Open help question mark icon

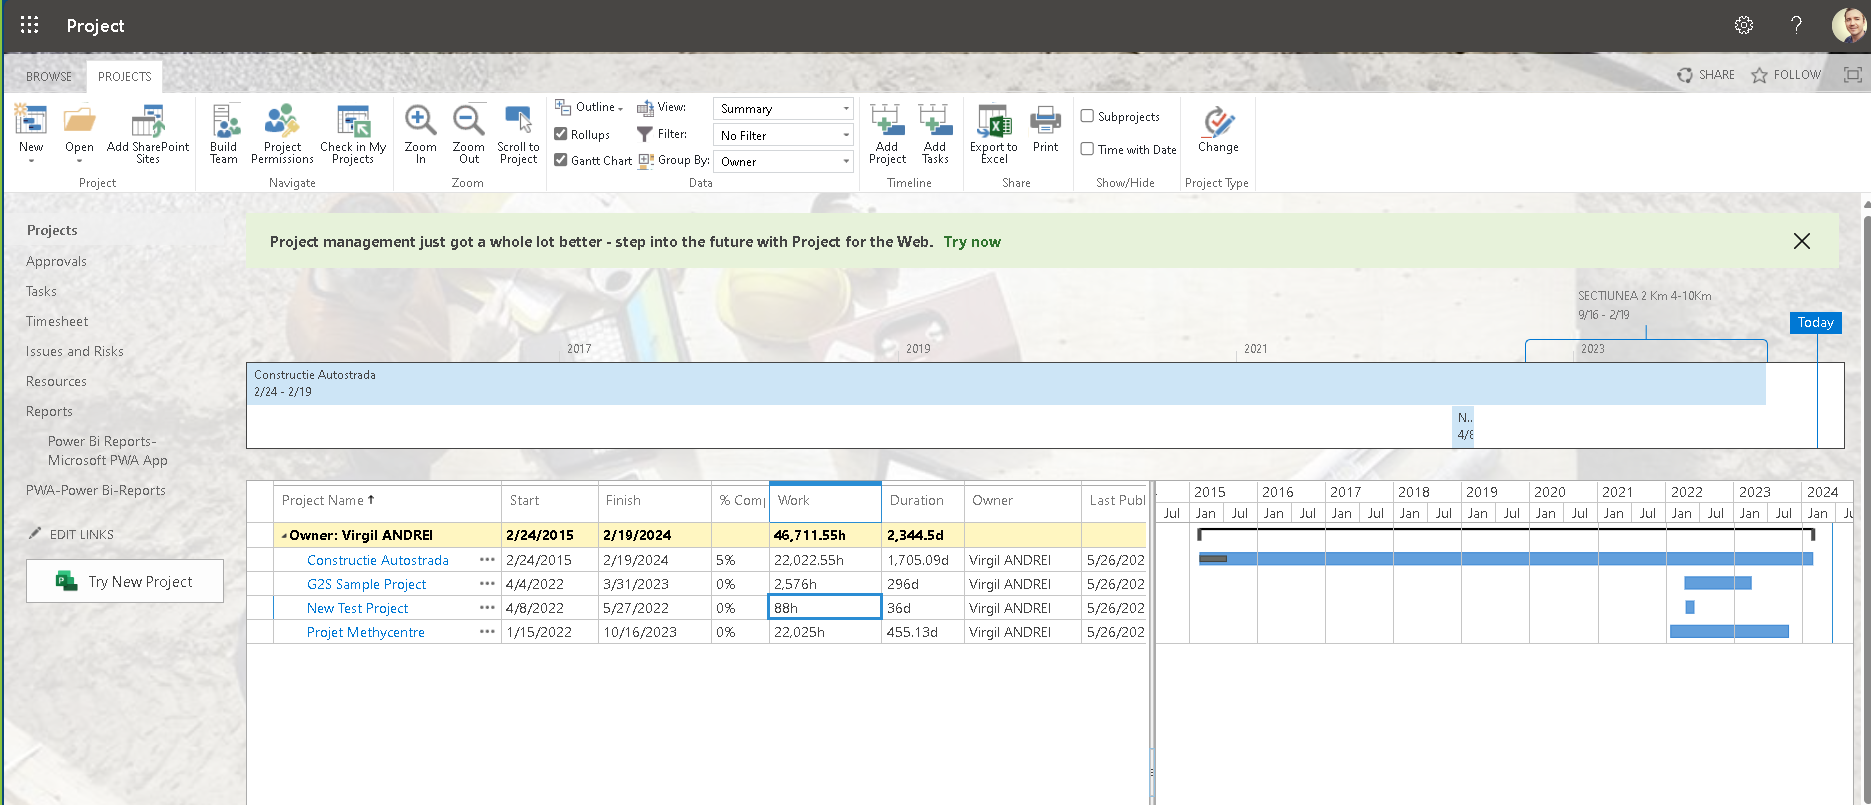(x=1796, y=25)
